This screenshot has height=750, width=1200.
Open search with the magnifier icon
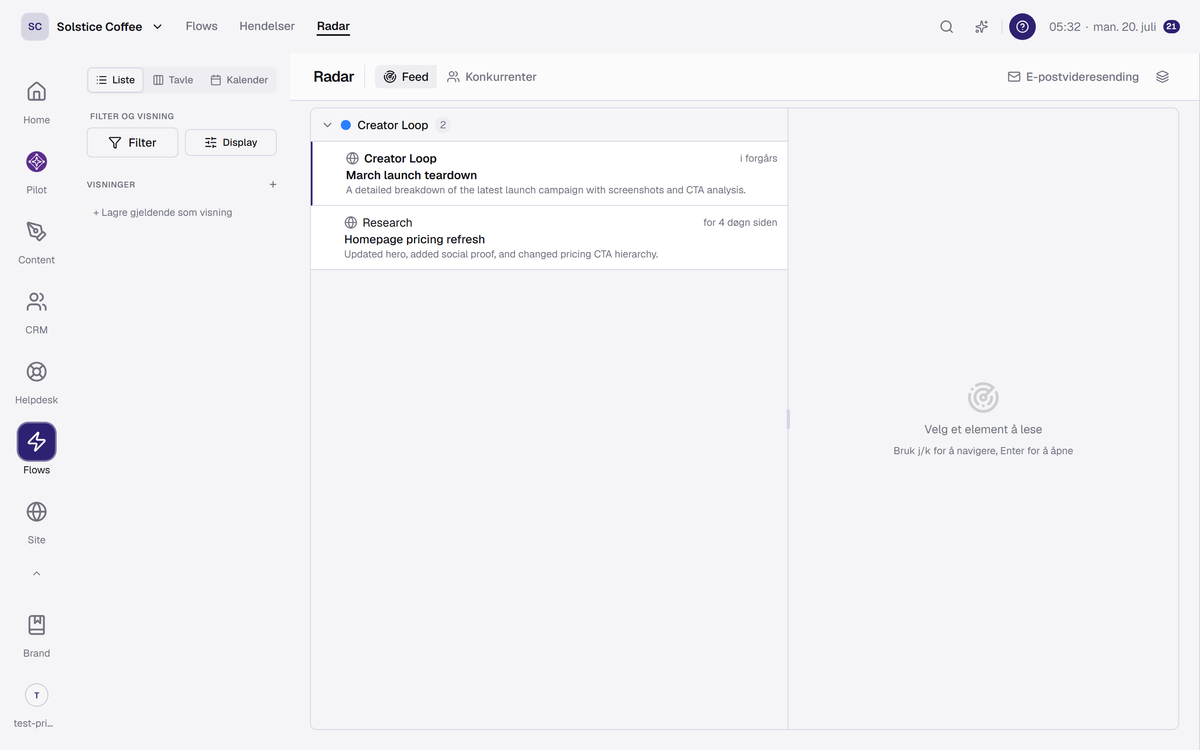(946, 27)
